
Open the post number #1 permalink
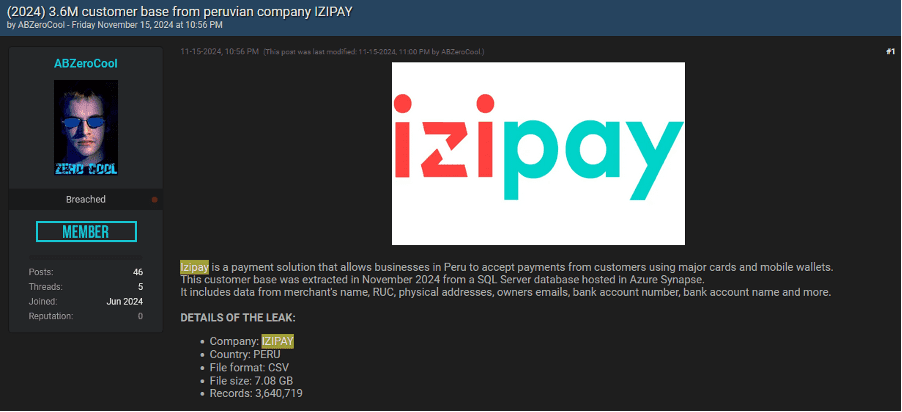pos(890,52)
